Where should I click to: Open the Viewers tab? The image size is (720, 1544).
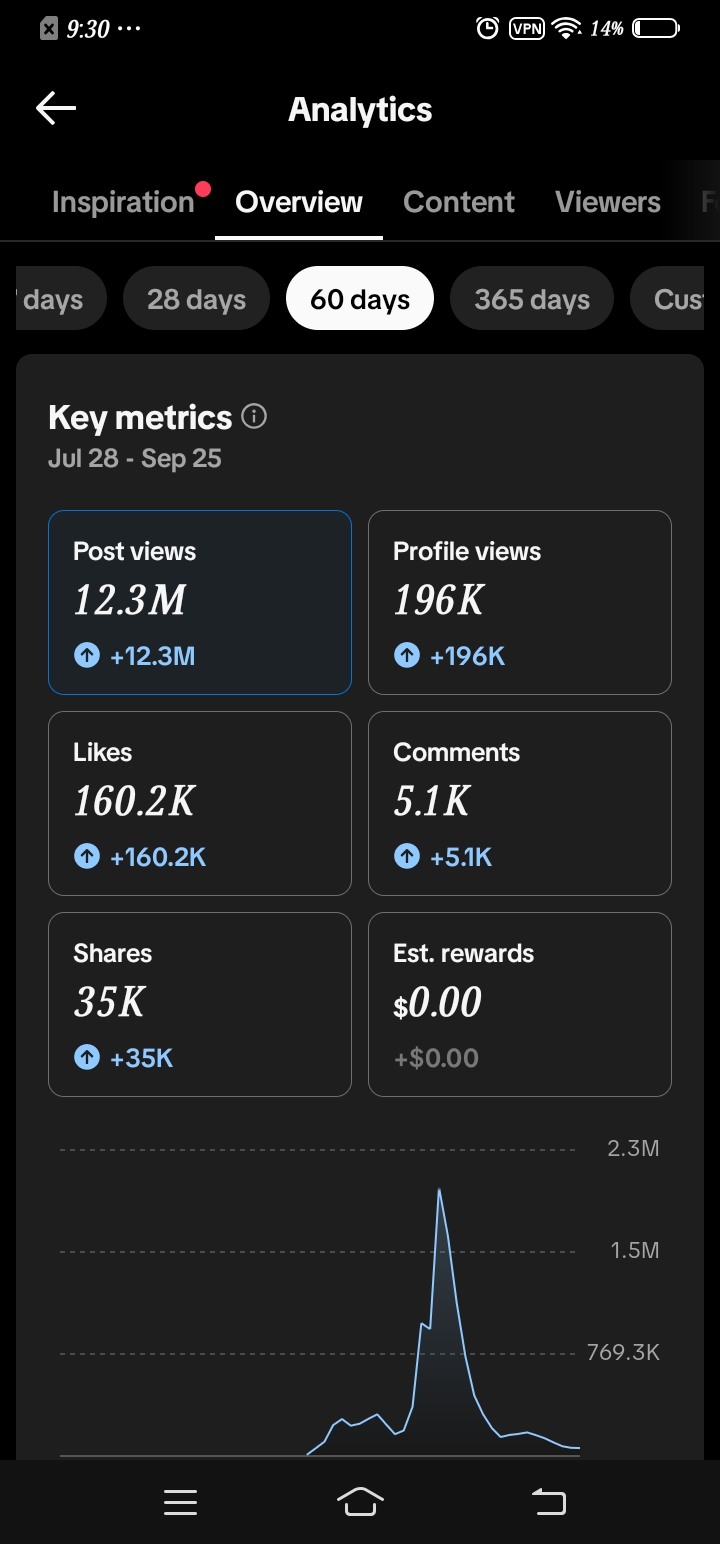click(x=608, y=202)
